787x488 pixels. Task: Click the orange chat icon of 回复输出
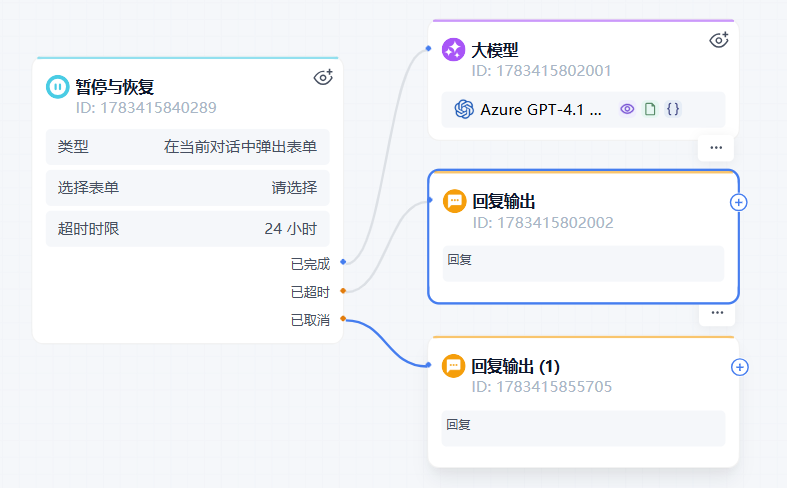pyautogui.click(x=454, y=201)
